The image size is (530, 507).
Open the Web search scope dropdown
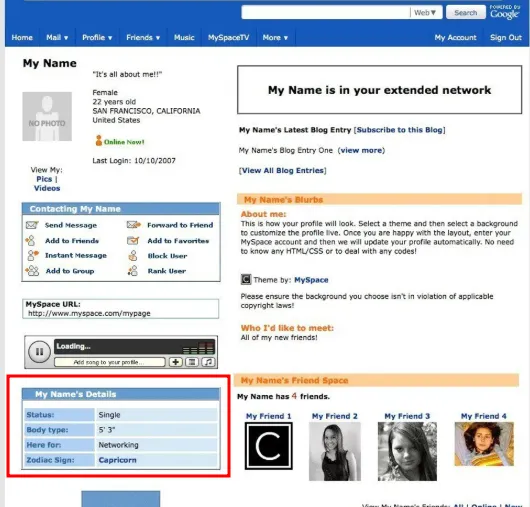tap(425, 13)
